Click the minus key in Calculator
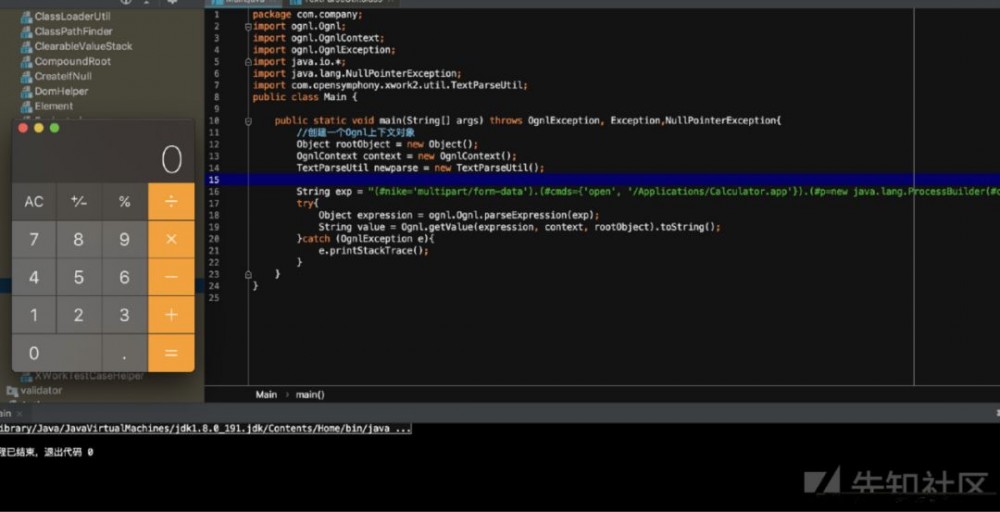This screenshot has width=1000, height=512. [171, 277]
